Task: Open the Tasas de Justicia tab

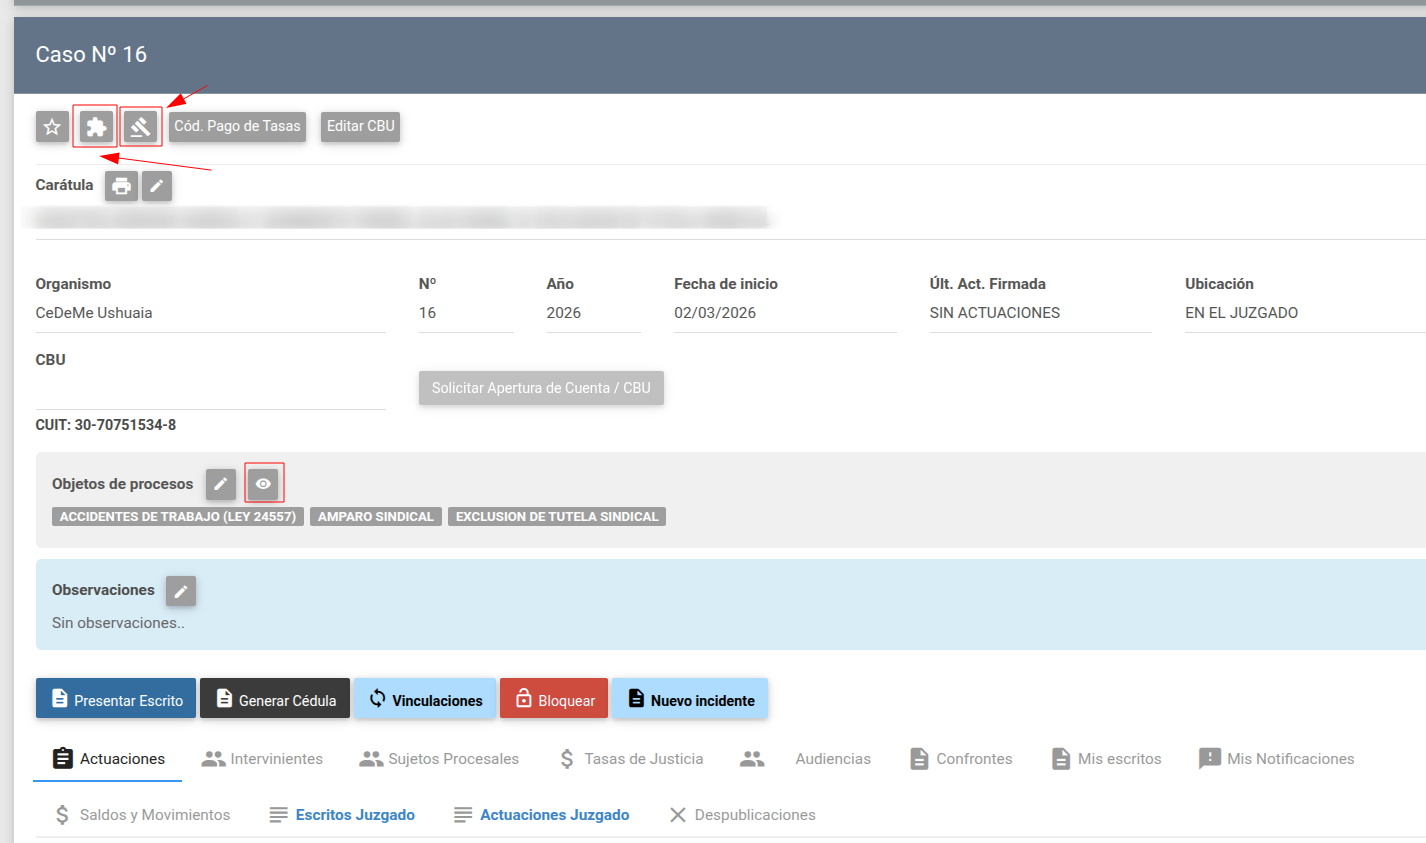Action: click(x=630, y=759)
